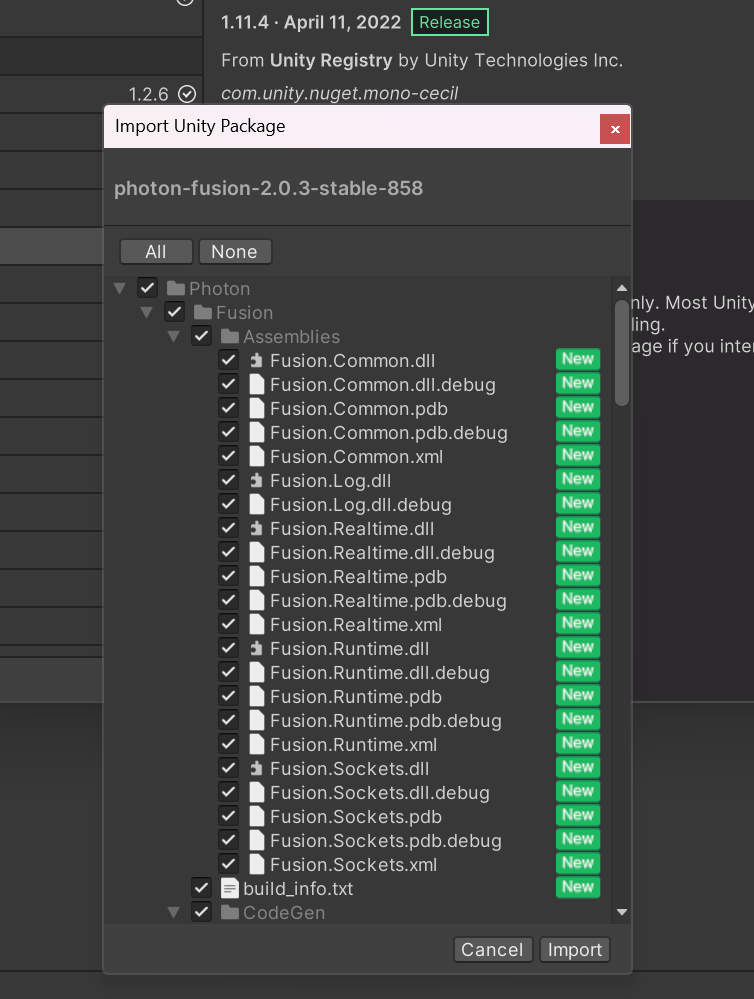Click the Fusion.Sockets.dll.debug file icon

pyautogui.click(x=256, y=793)
